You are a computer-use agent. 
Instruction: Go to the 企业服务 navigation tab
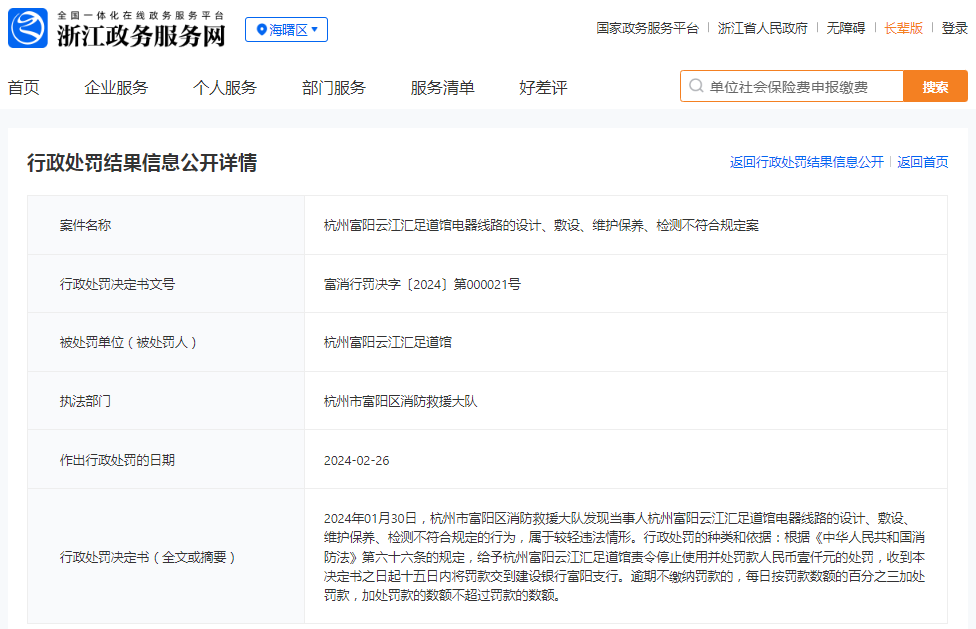116,88
